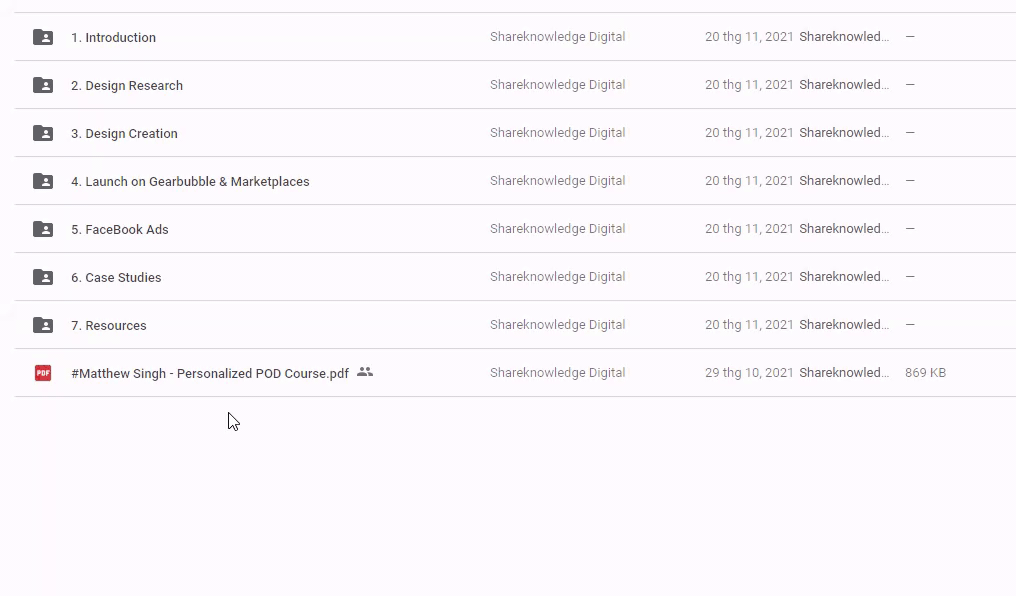Open the 1. Introduction folder name

[113, 38]
